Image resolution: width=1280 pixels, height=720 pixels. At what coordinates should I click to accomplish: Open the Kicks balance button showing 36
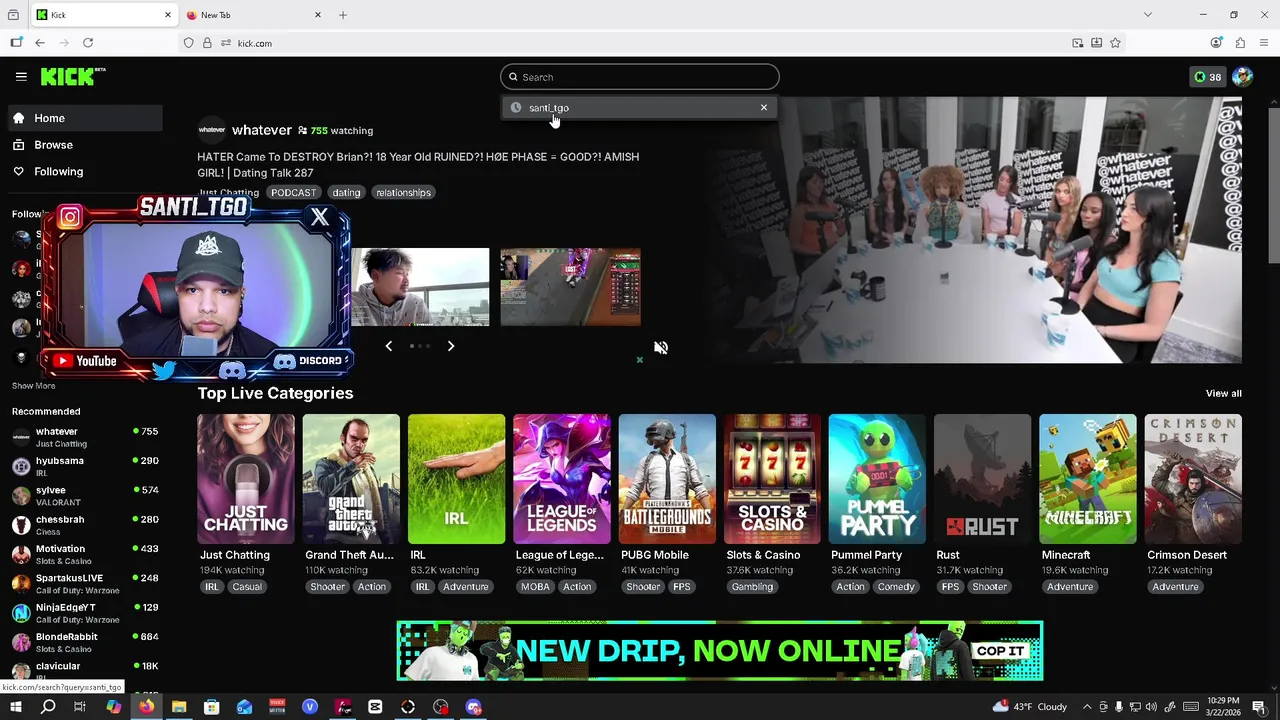point(1207,77)
